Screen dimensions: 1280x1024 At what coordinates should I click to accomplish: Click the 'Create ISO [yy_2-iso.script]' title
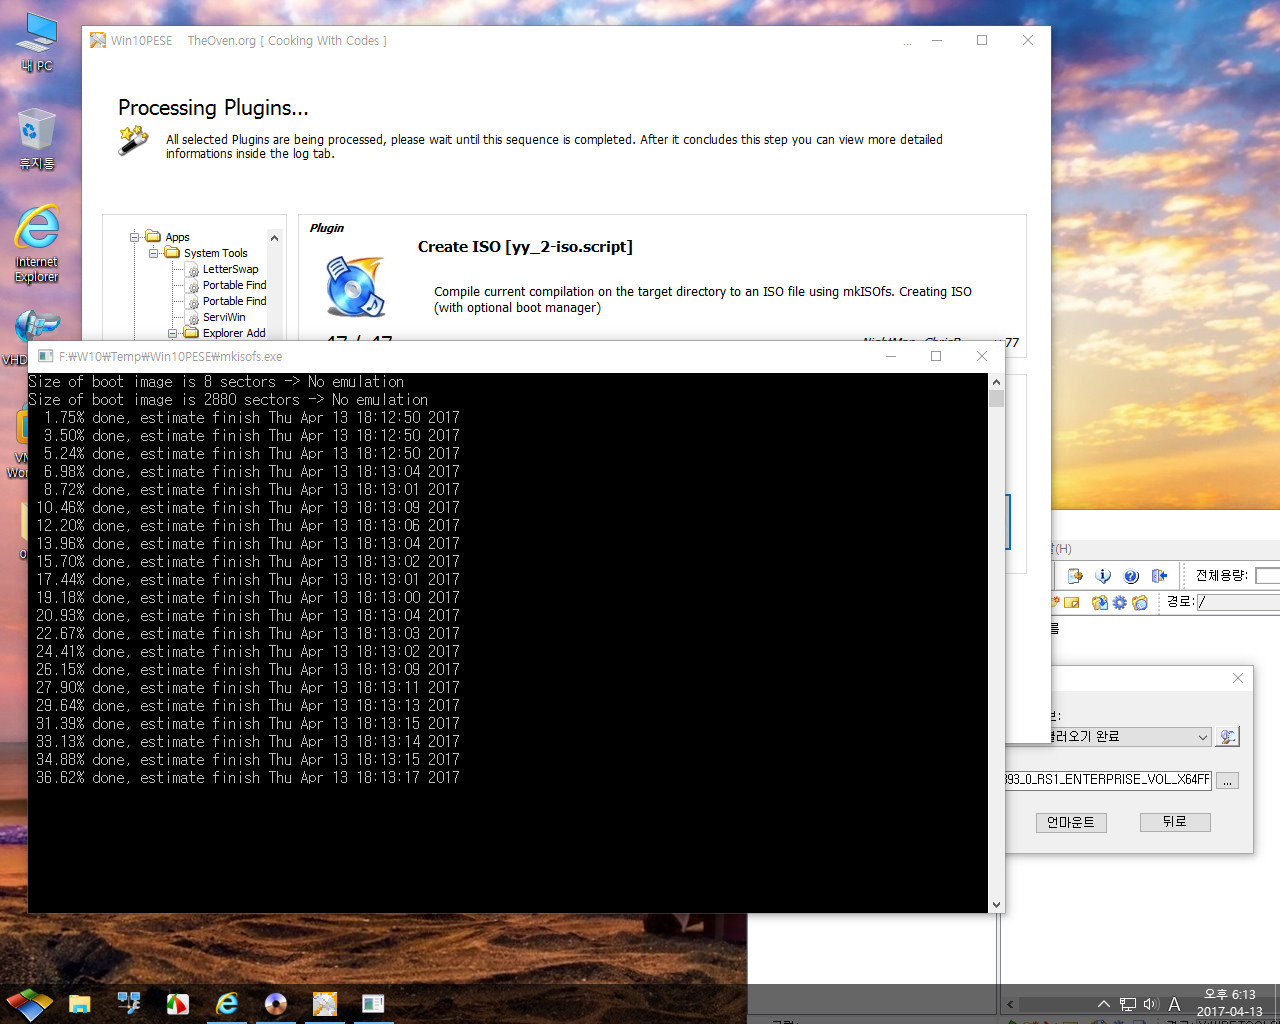[525, 247]
